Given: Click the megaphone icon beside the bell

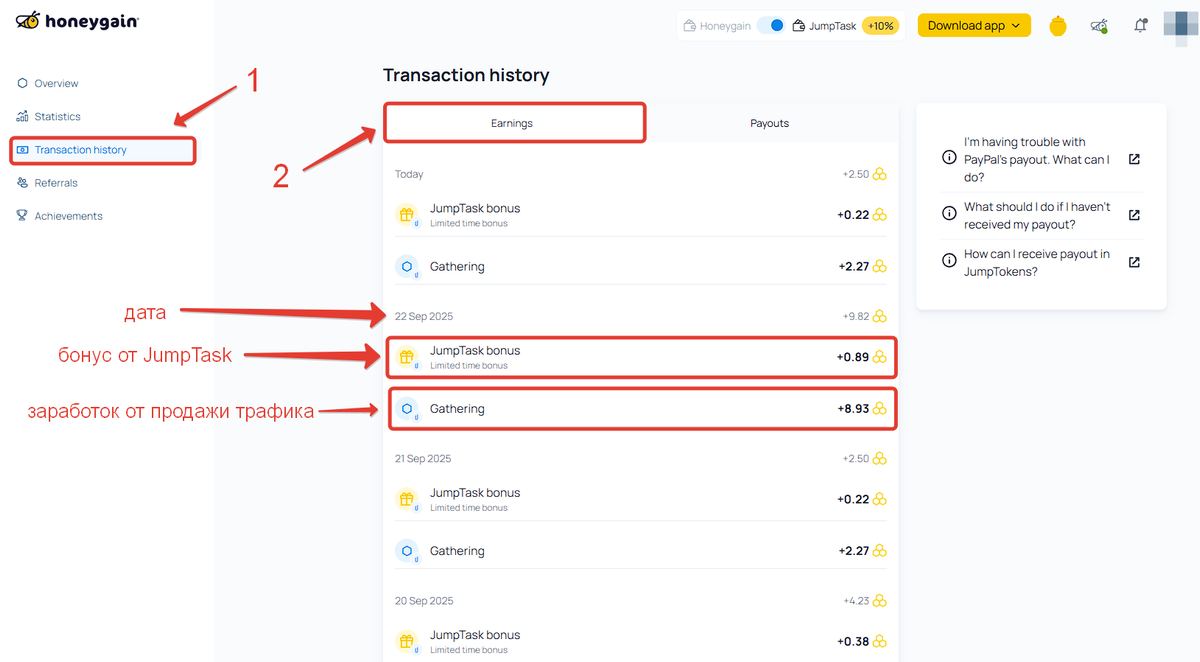Looking at the screenshot, I should pyautogui.click(x=1099, y=26).
